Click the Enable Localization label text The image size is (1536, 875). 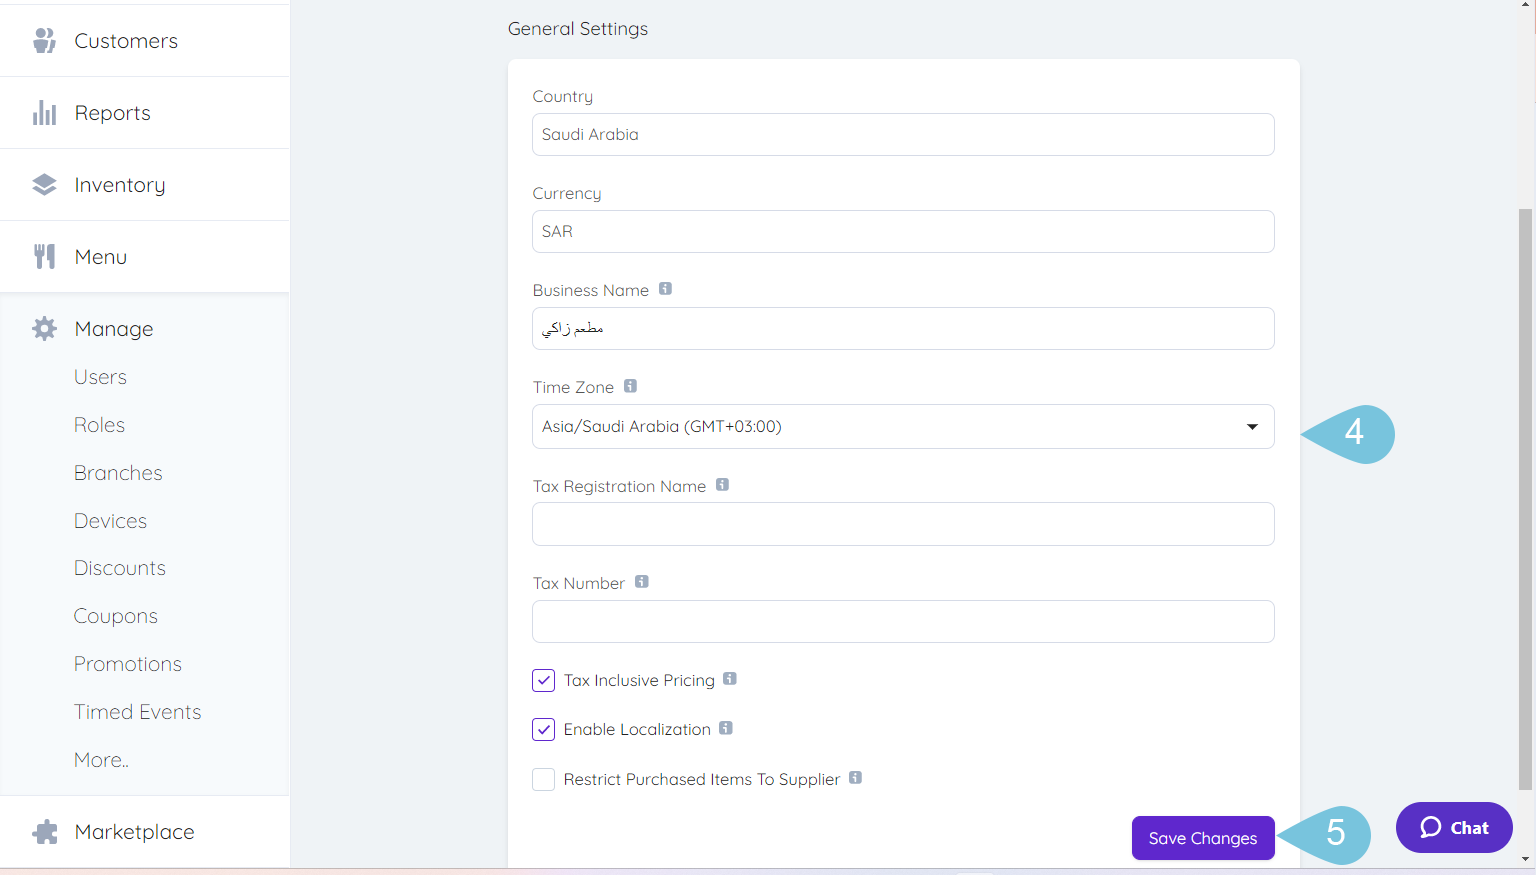[x=637, y=729]
